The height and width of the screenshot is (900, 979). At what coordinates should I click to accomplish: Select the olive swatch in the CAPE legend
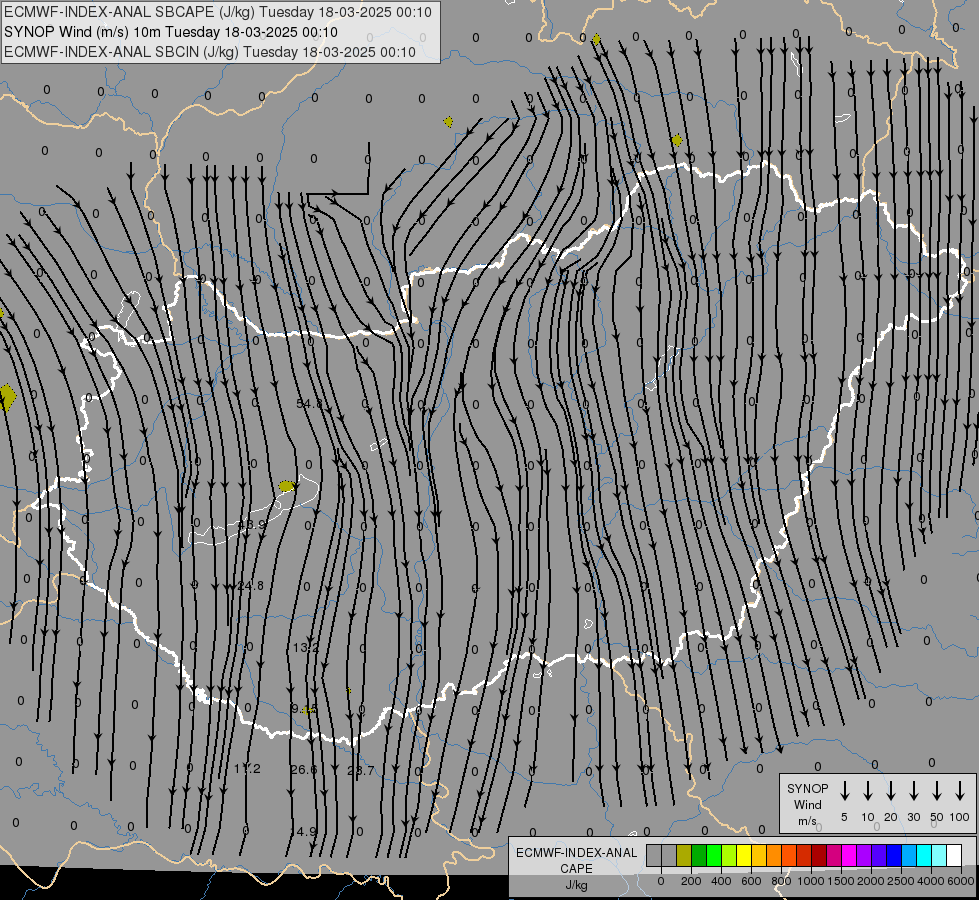click(x=684, y=855)
